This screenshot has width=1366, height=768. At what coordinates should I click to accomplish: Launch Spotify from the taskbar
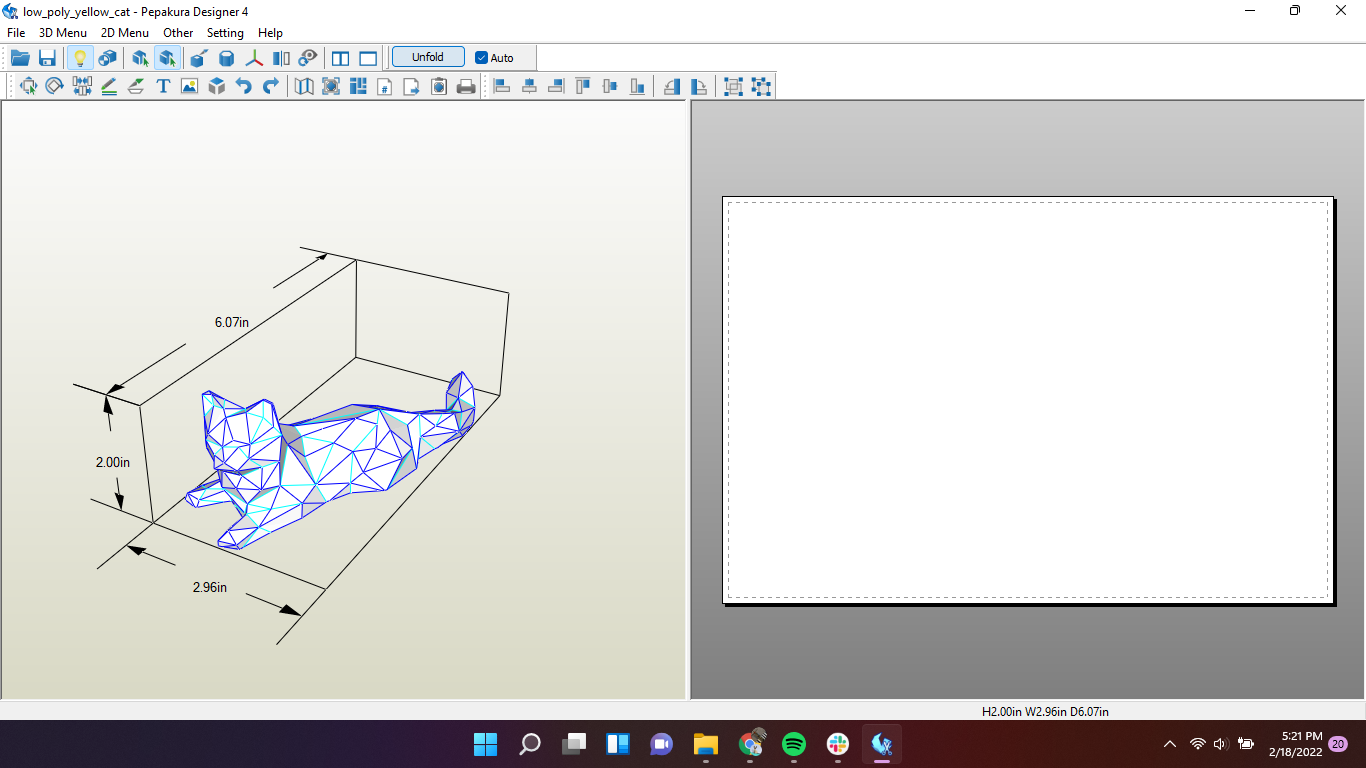point(794,744)
